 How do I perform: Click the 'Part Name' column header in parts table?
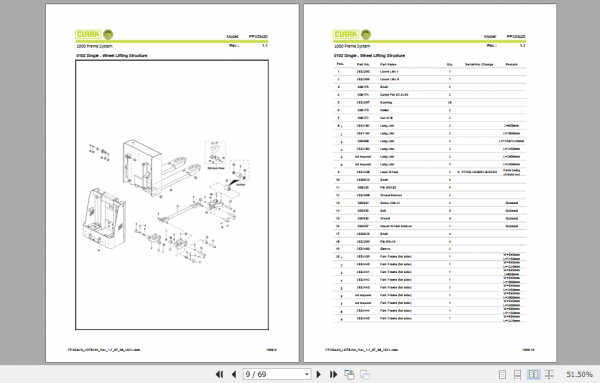(388, 64)
